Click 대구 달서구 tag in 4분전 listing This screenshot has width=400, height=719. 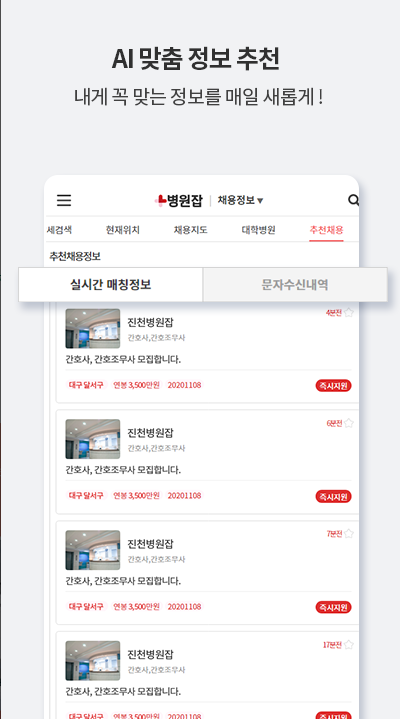[86, 385]
